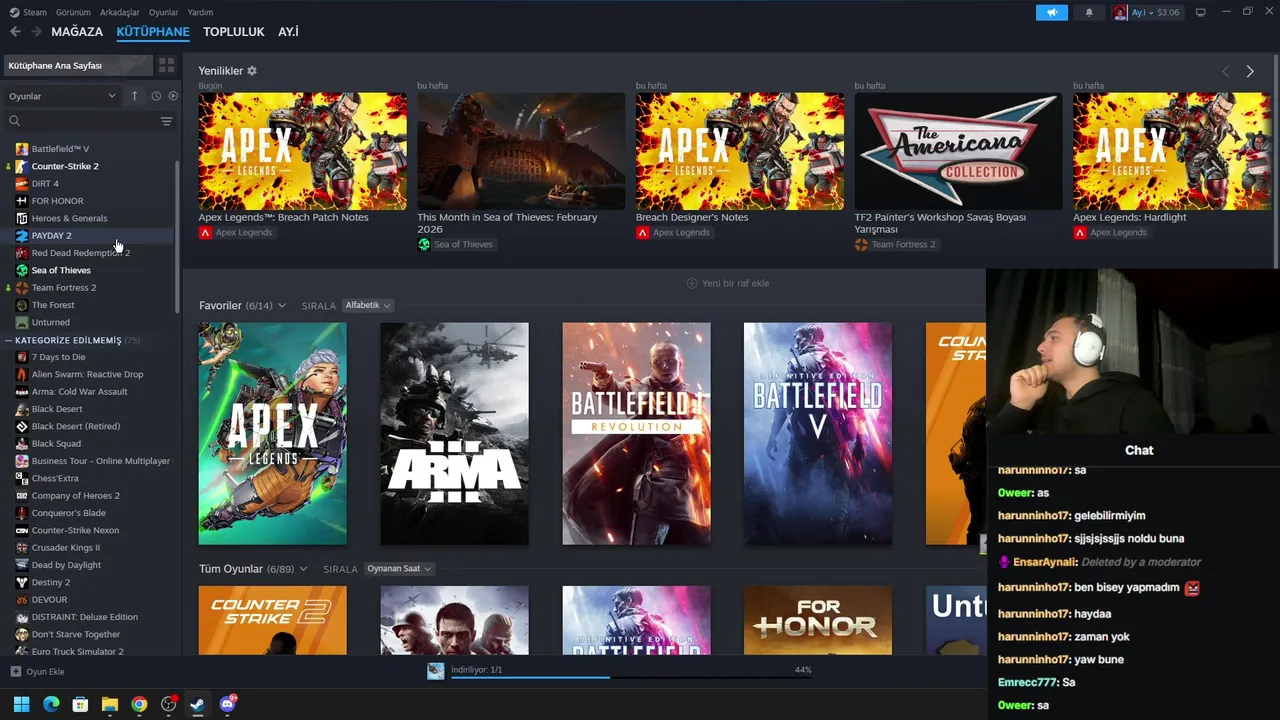Image resolution: width=1280 pixels, height=720 pixels.
Task: Open the Oynanan Saat sort dropdown
Action: click(399, 569)
